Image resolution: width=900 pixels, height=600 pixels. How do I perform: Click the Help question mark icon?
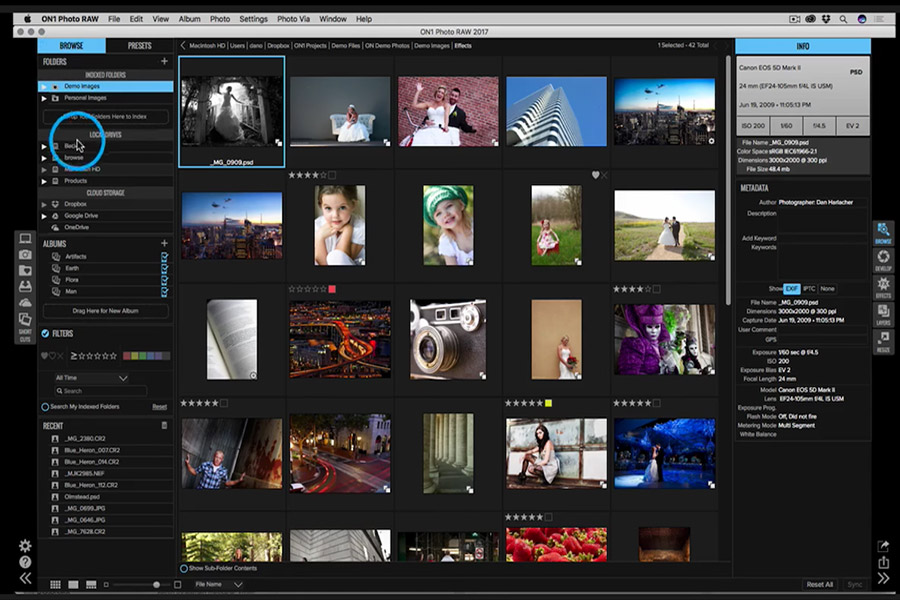[x=25, y=562]
